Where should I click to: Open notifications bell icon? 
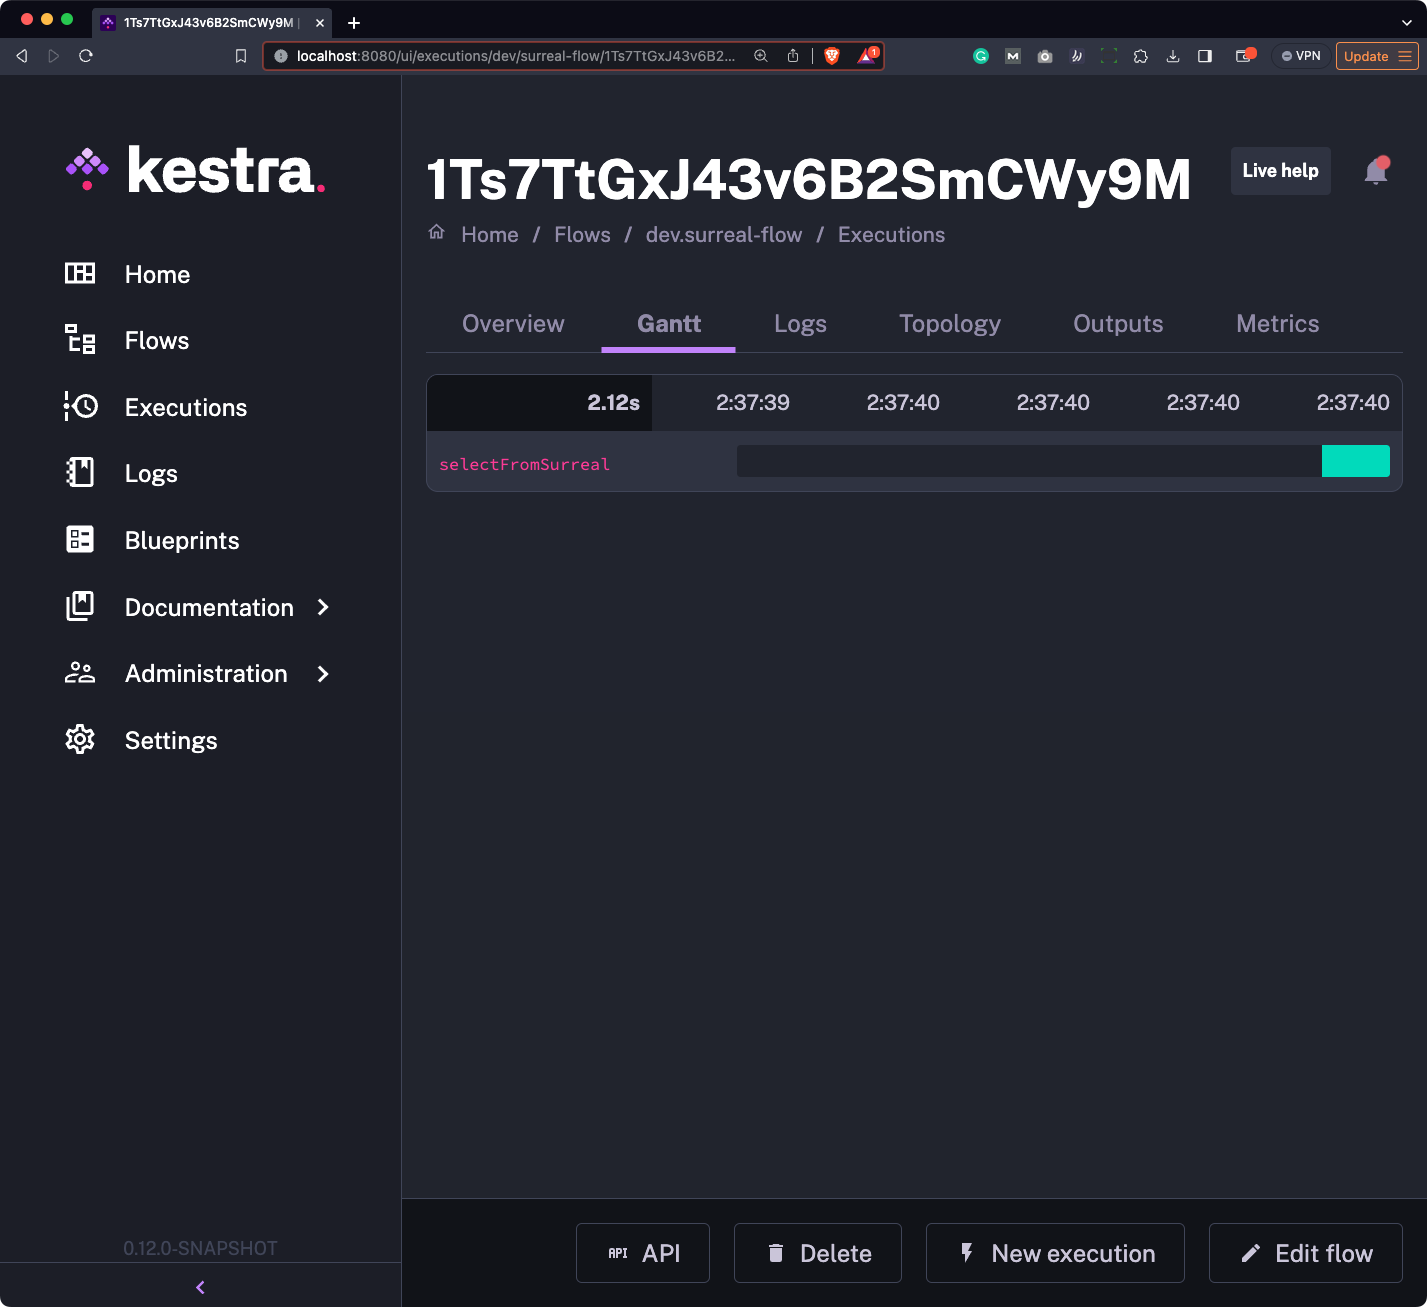pyautogui.click(x=1376, y=171)
